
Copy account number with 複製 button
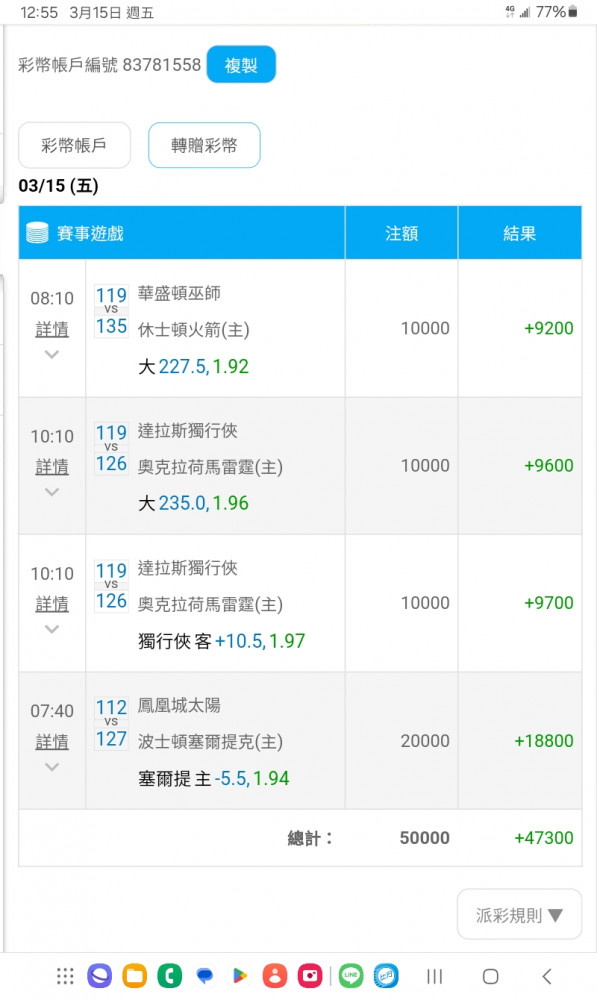(241, 64)
